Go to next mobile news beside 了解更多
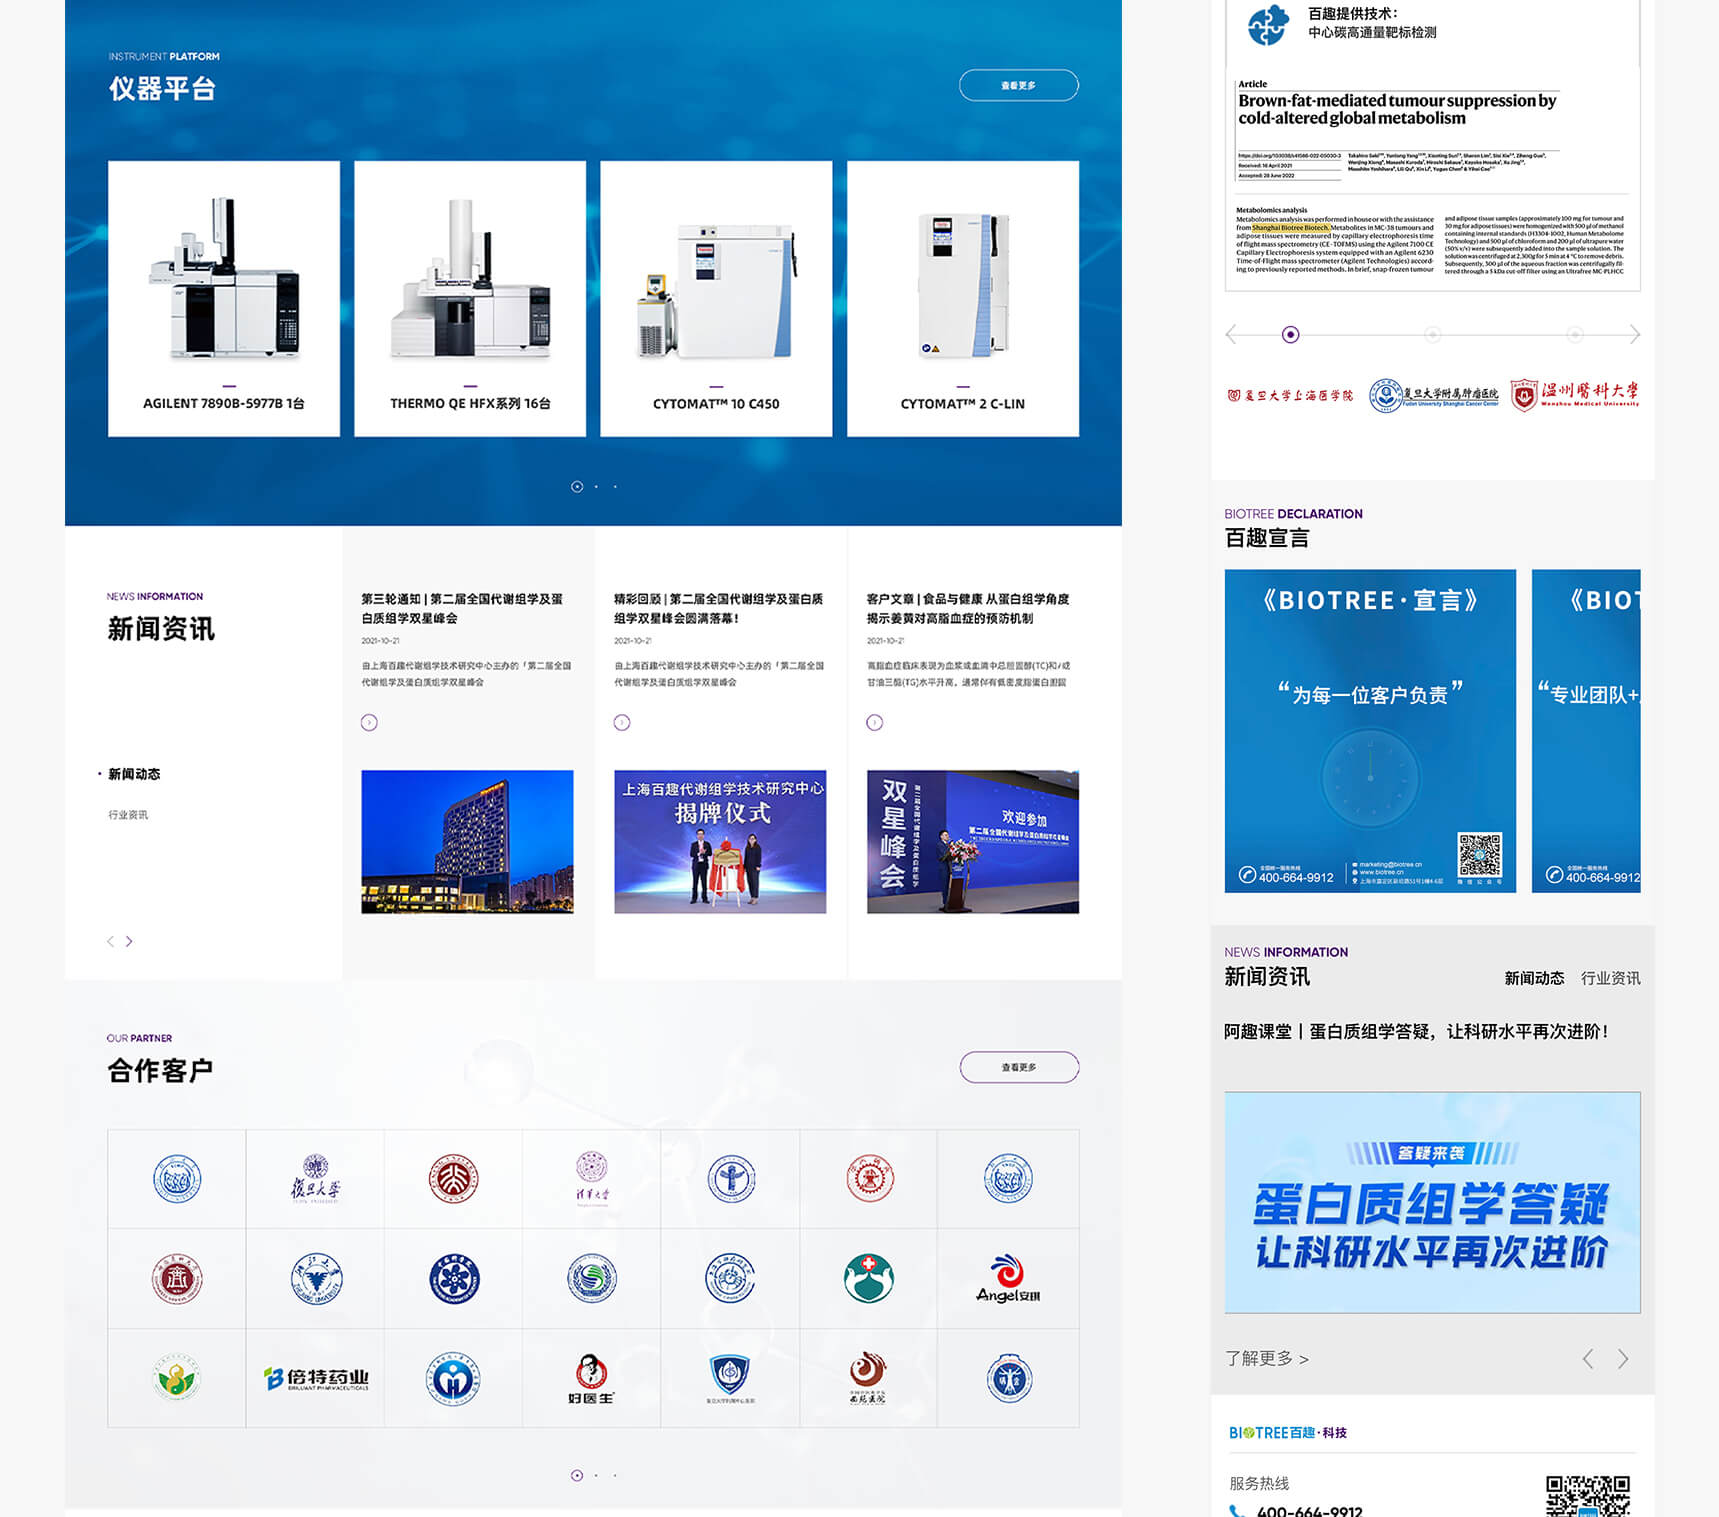 click(1623, 1358)
